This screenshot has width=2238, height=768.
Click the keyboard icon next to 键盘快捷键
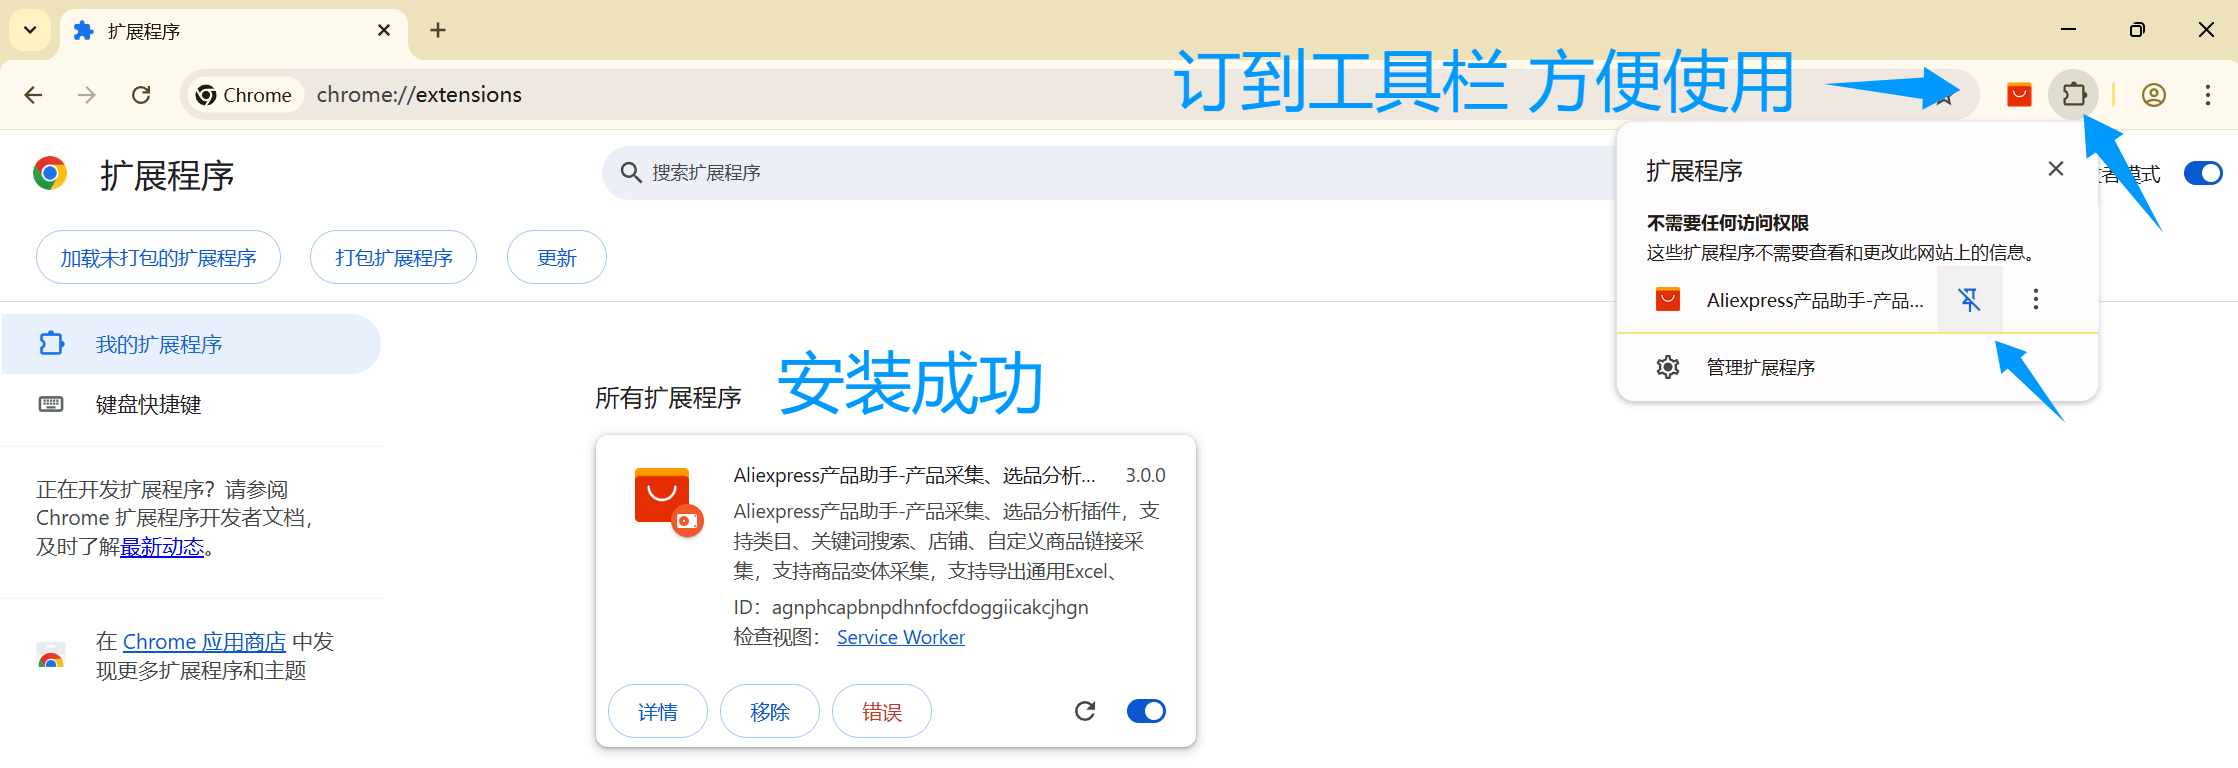(x=51, y=404)
